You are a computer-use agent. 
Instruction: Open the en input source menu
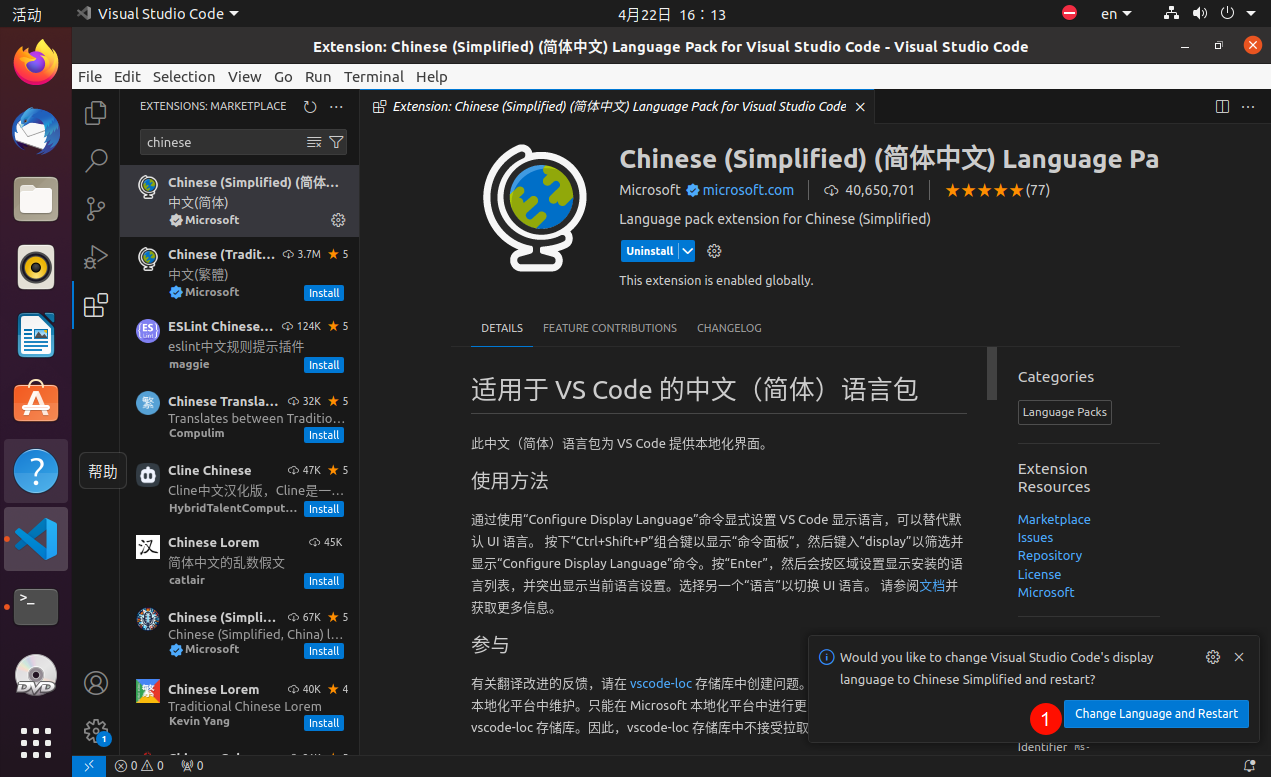coord(1116,14)
